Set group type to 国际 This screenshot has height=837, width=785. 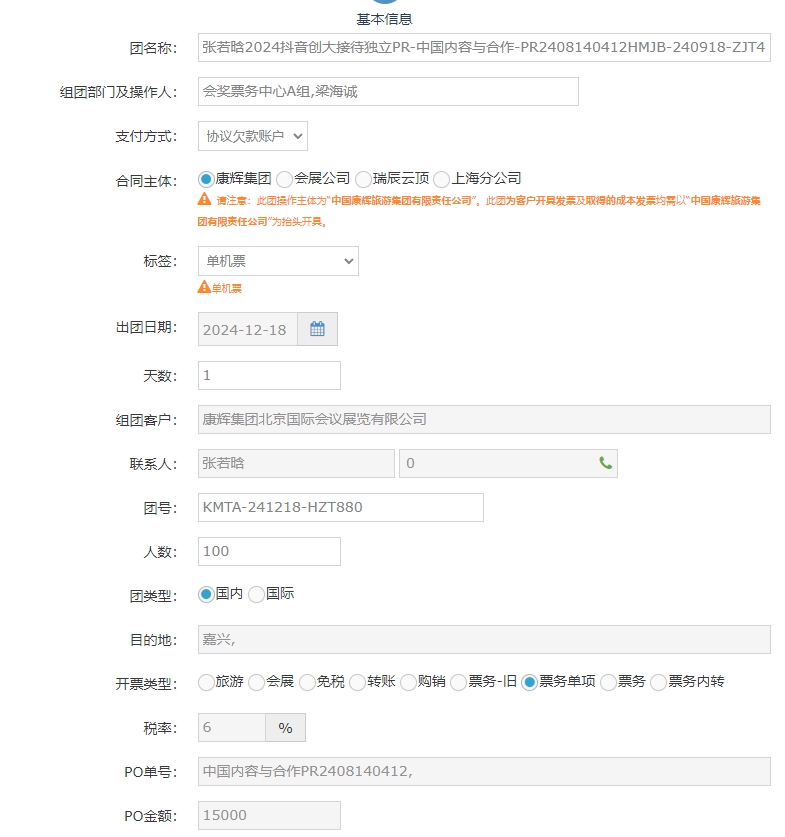point(257,594)
